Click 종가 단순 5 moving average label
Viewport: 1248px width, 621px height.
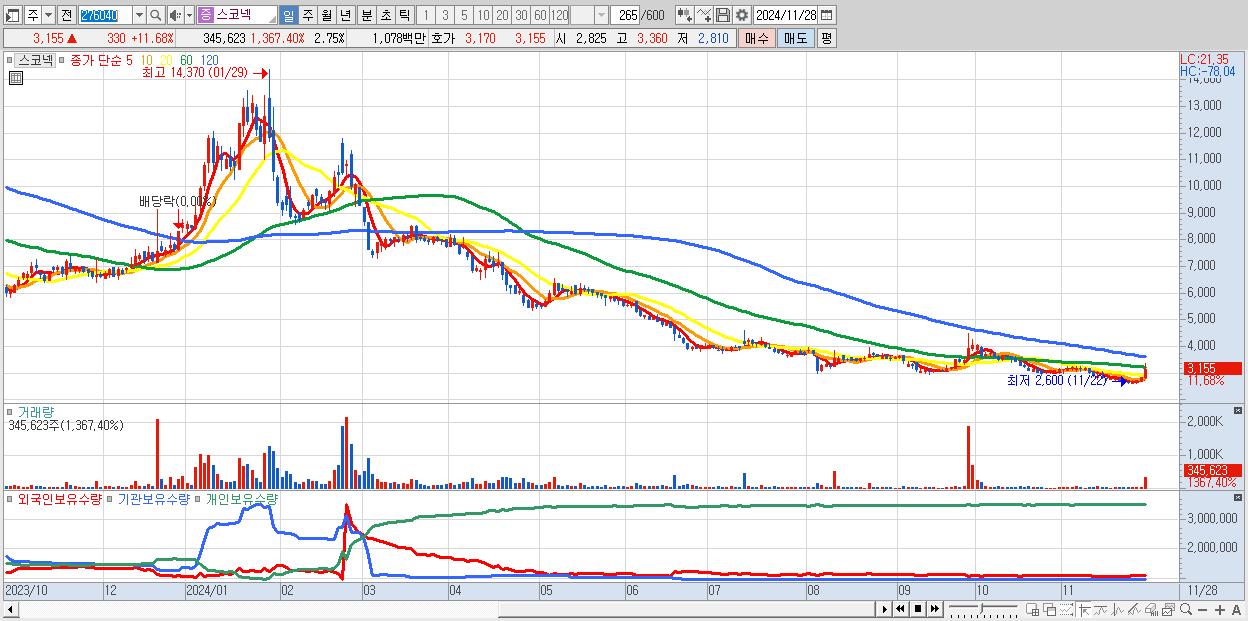[x=101, y=60]
